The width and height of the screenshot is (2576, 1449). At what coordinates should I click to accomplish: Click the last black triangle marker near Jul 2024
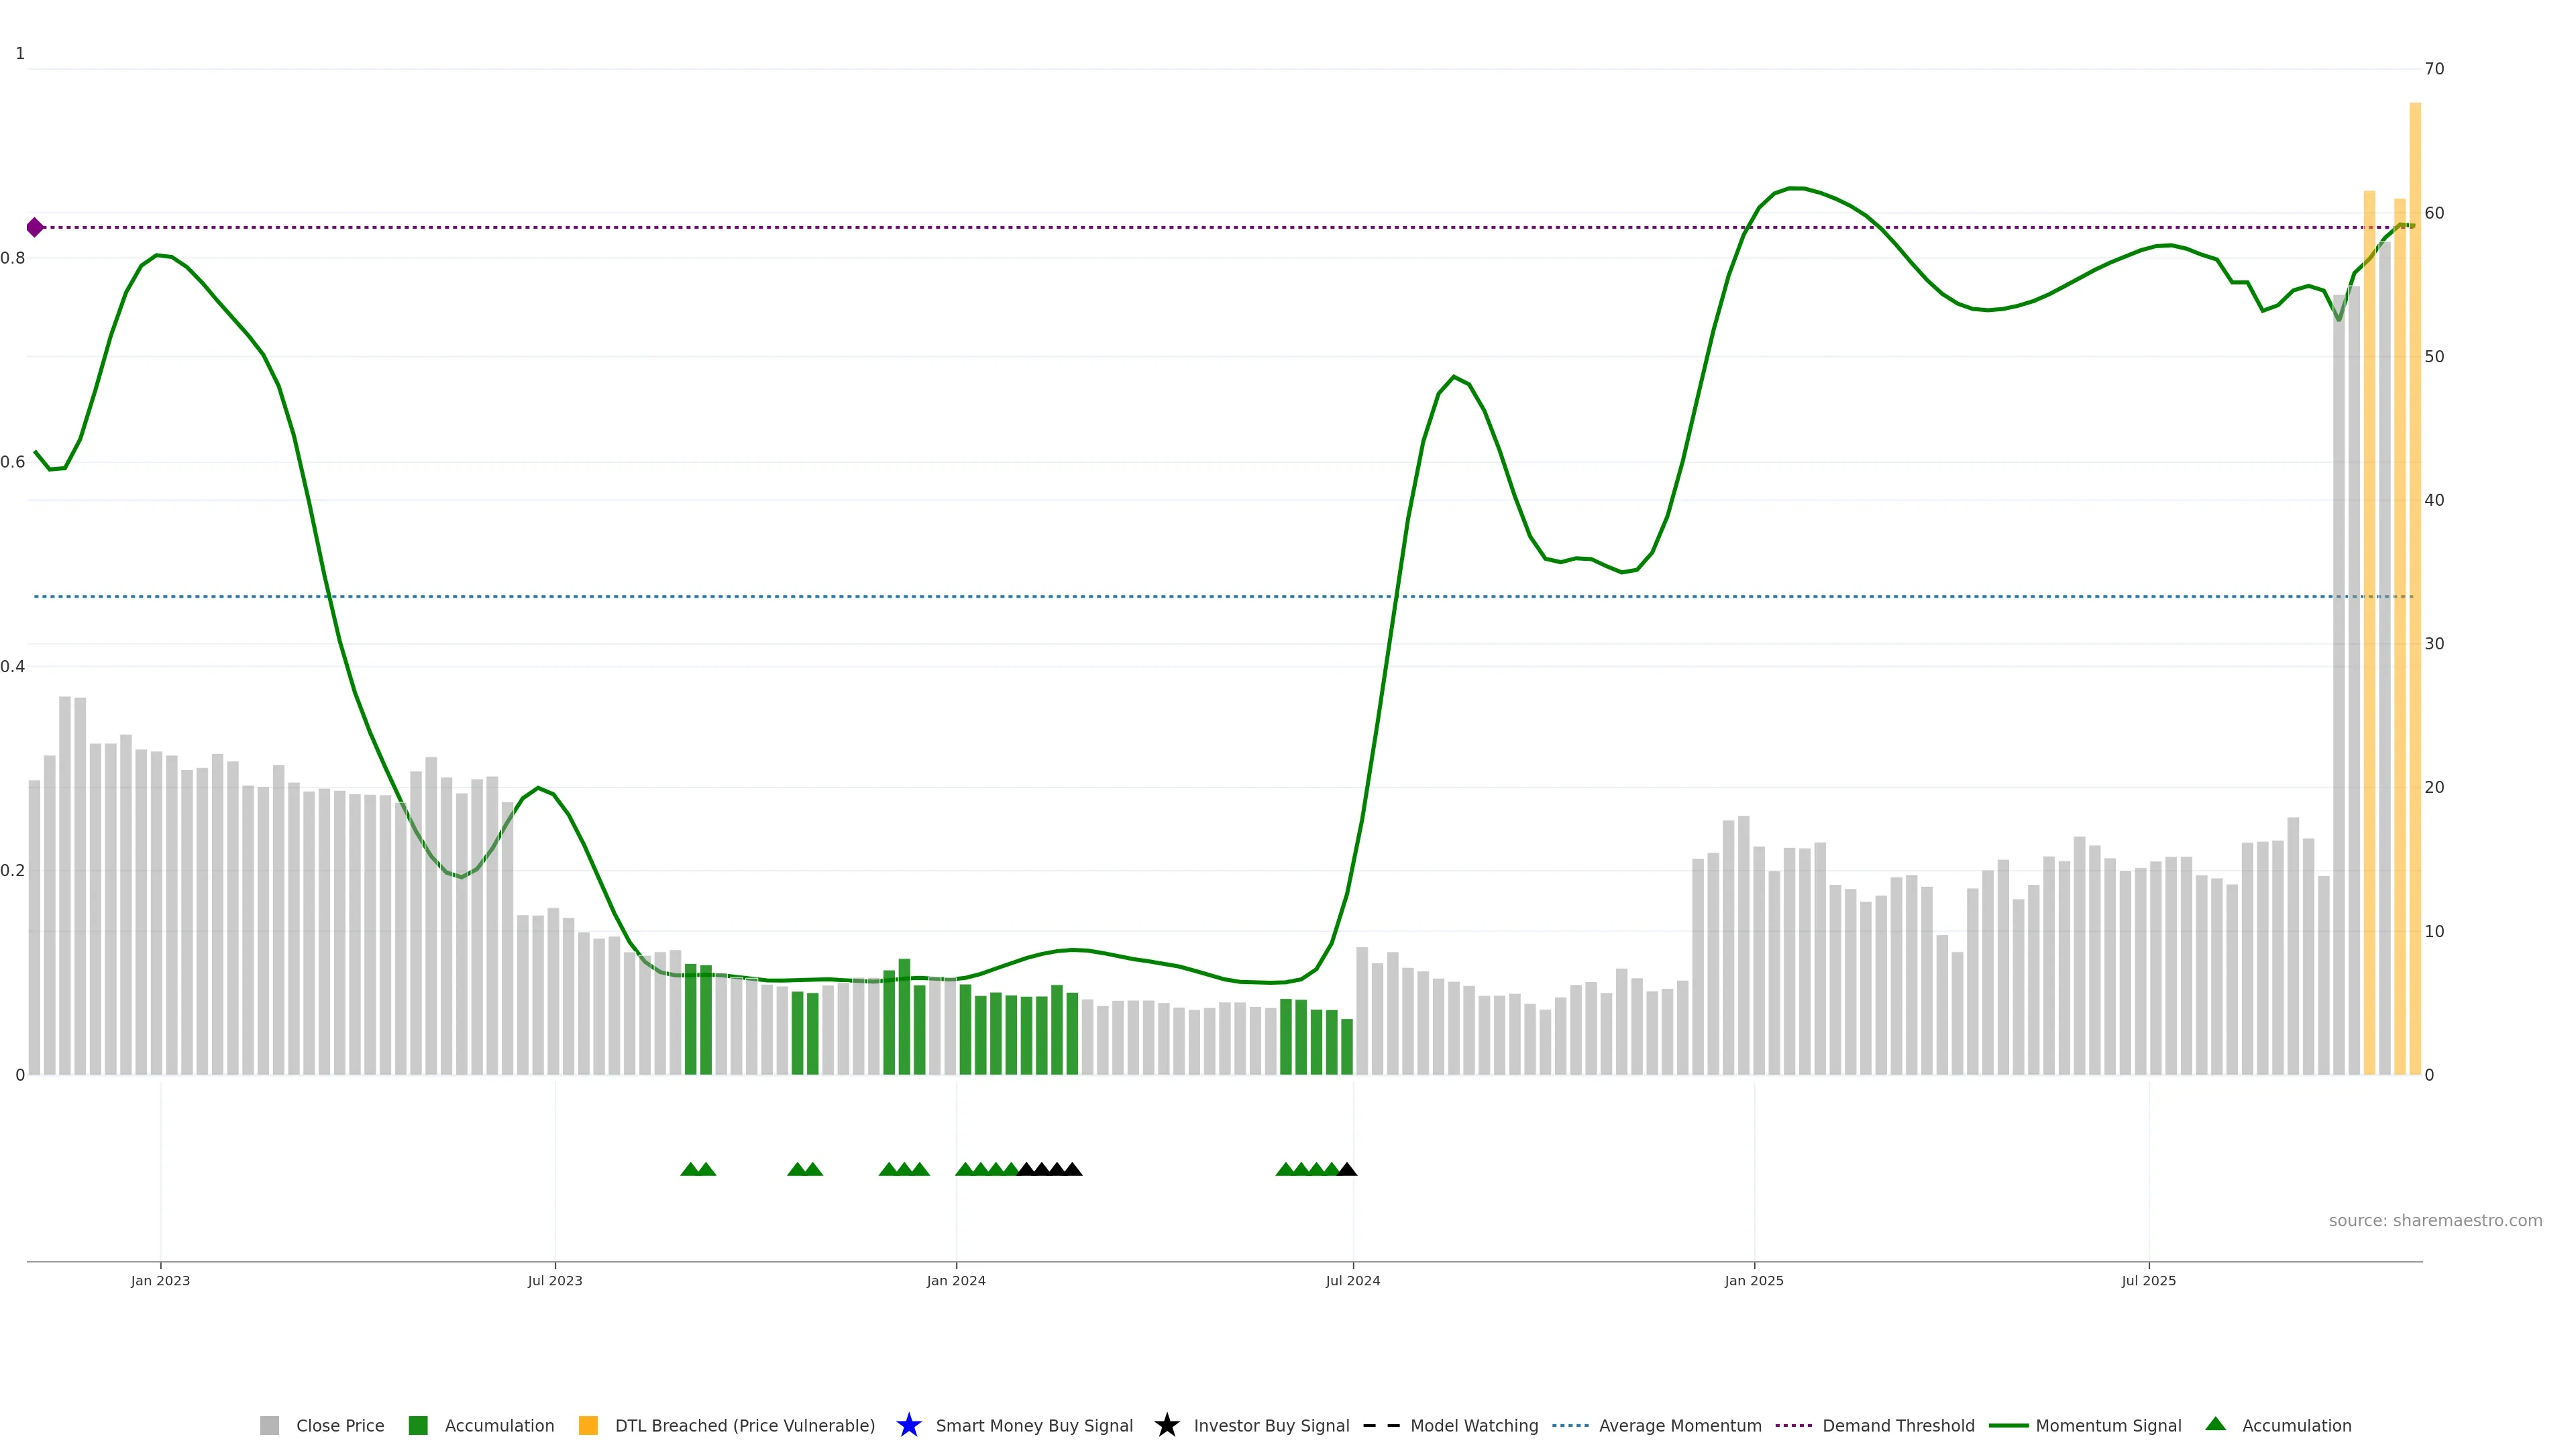1347,1169
